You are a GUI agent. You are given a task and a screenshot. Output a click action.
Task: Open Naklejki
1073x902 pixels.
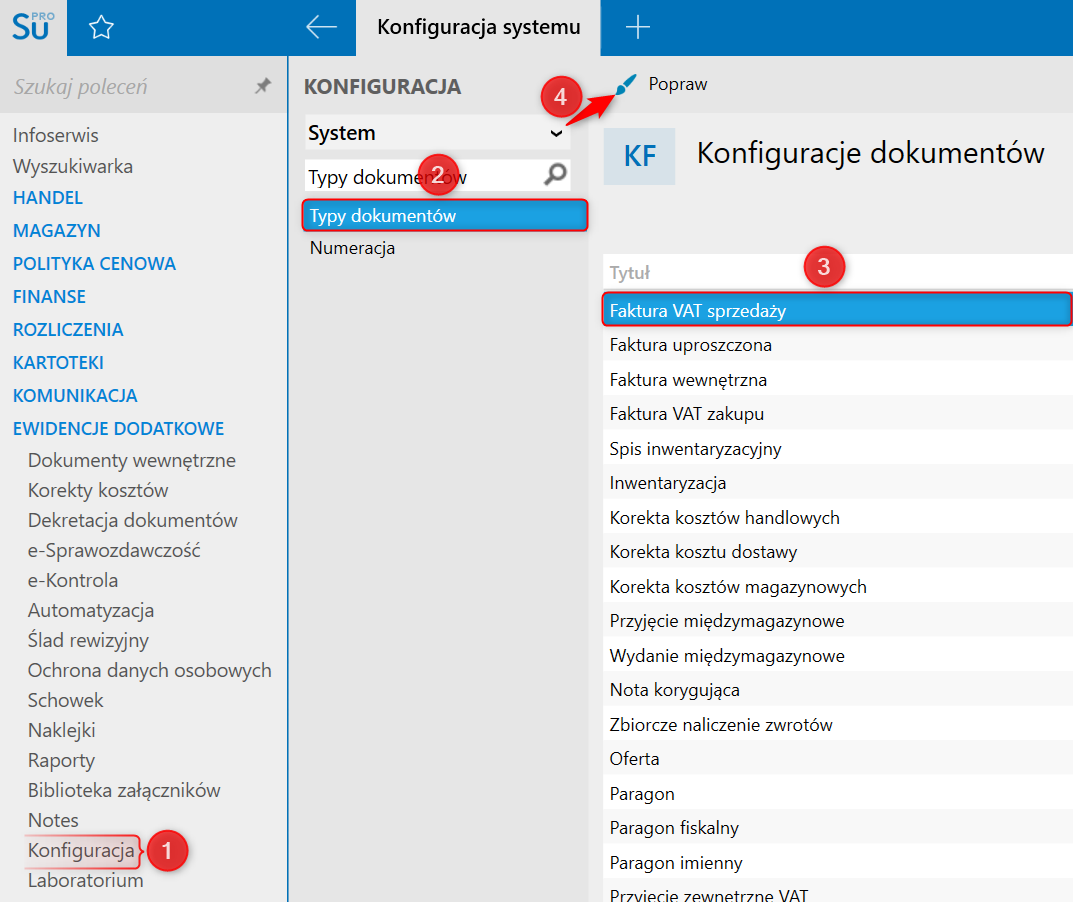62,730
